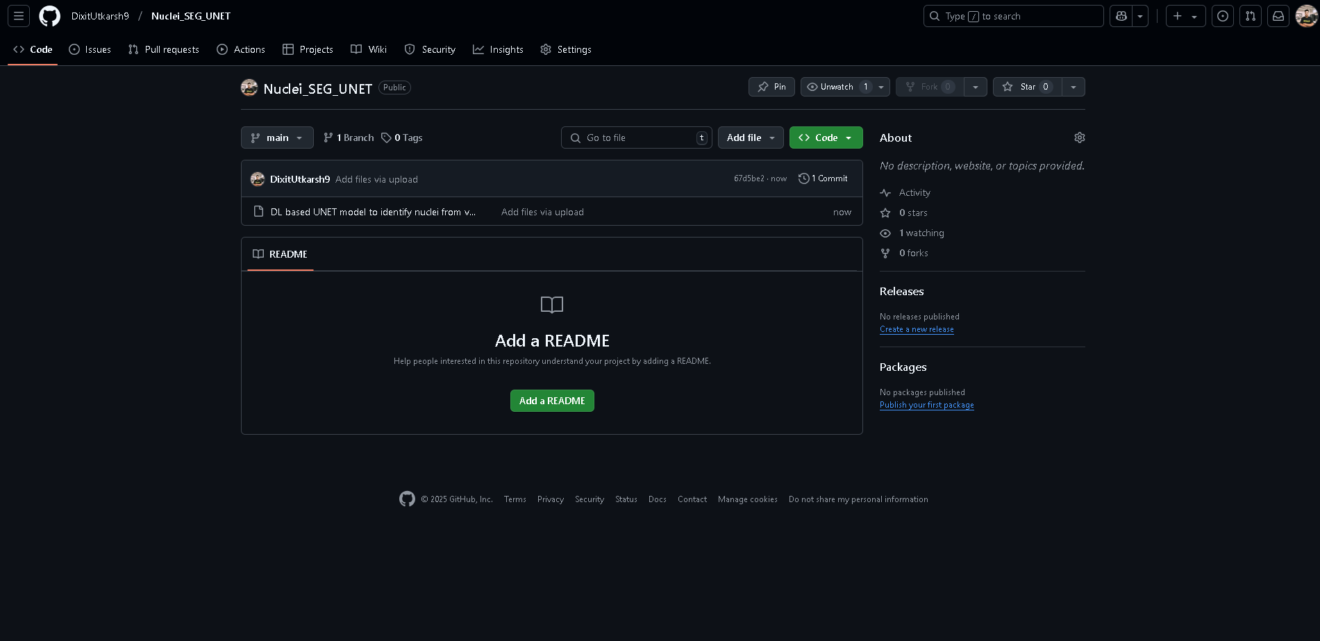Image resolution: width=1320 pixels, height=641 pixels.
Task: Open footer Contact link
Action: click(692, 499)
